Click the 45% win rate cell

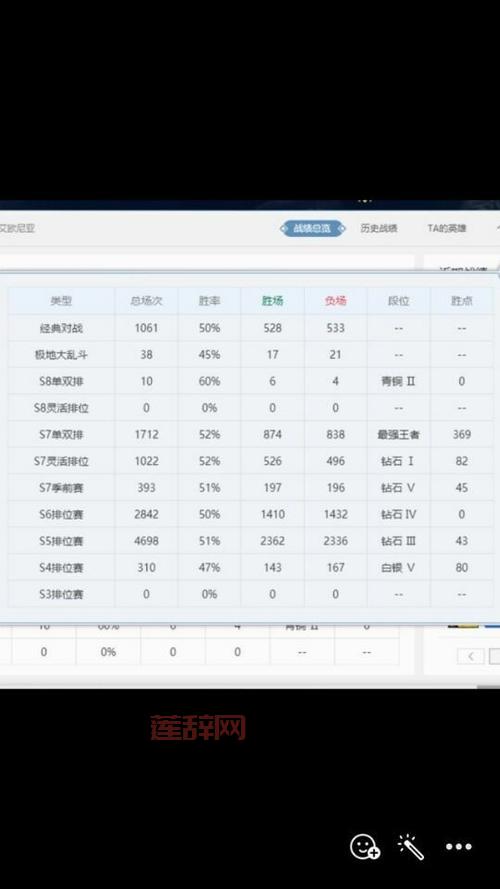click(209, 354)
